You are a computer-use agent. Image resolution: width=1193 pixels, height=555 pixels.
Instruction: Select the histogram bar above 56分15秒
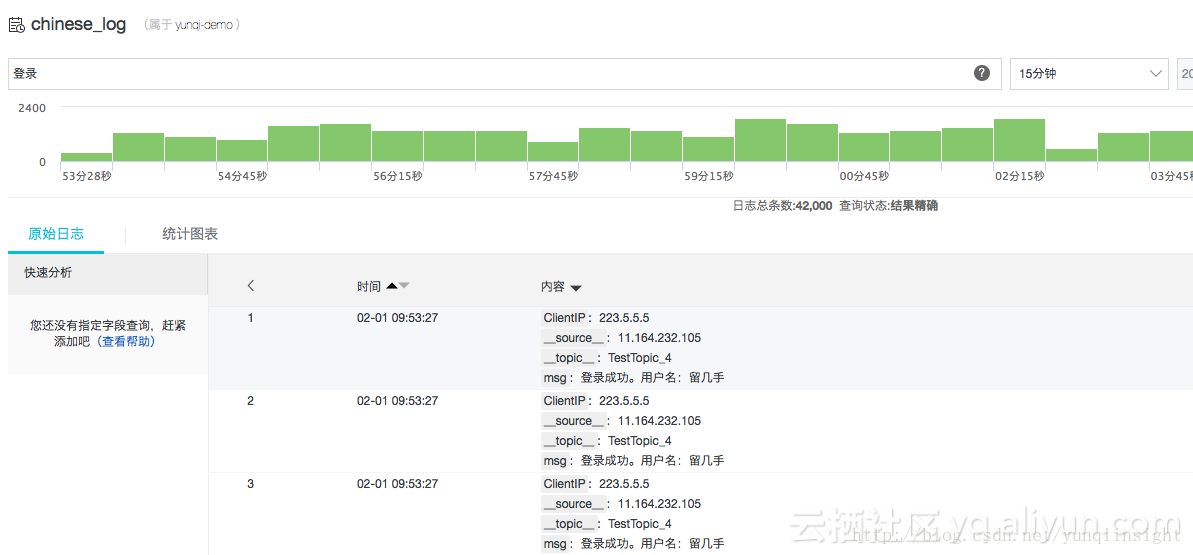tap(397, 146)
